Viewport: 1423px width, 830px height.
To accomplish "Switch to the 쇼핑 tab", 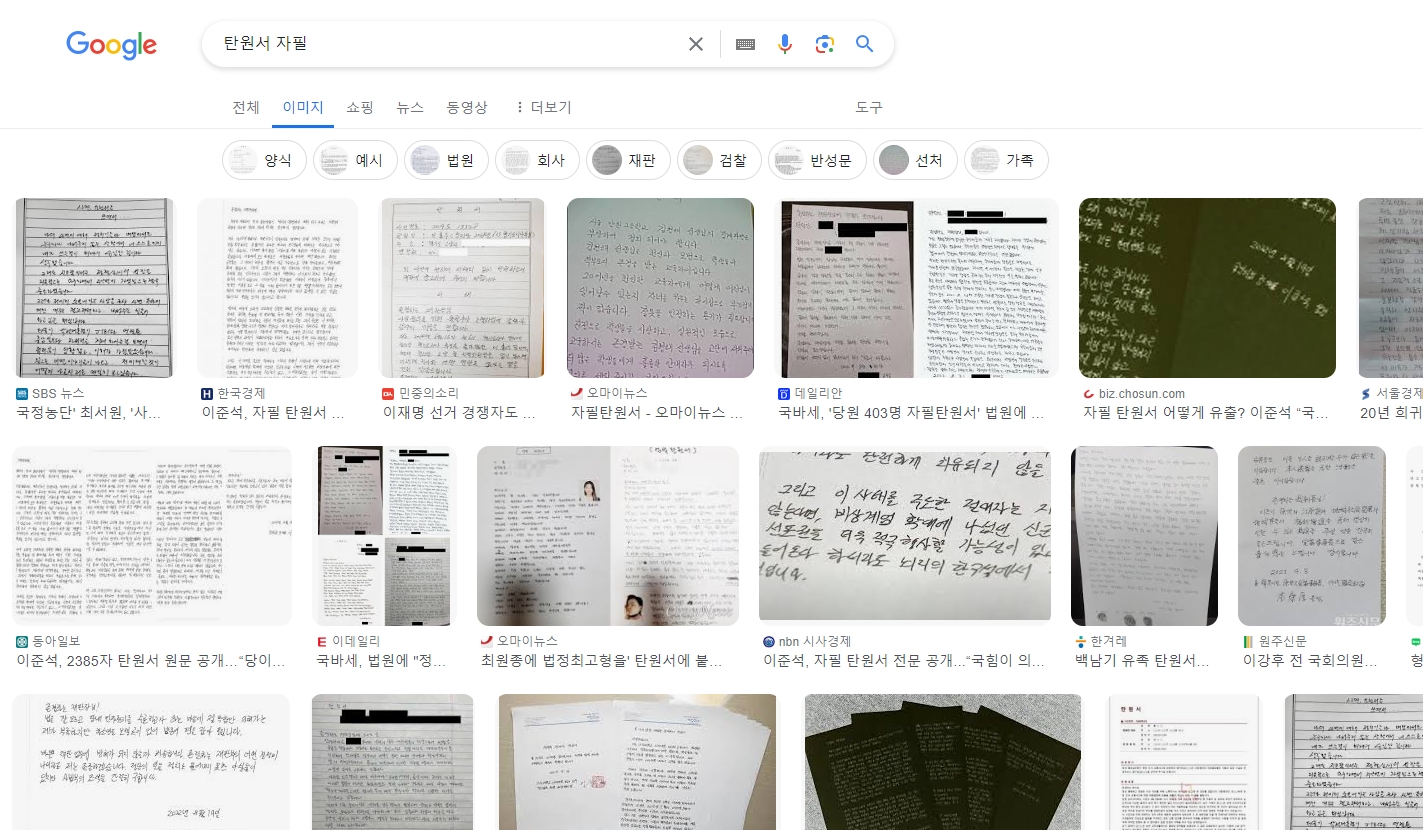I will coord(360,107).
